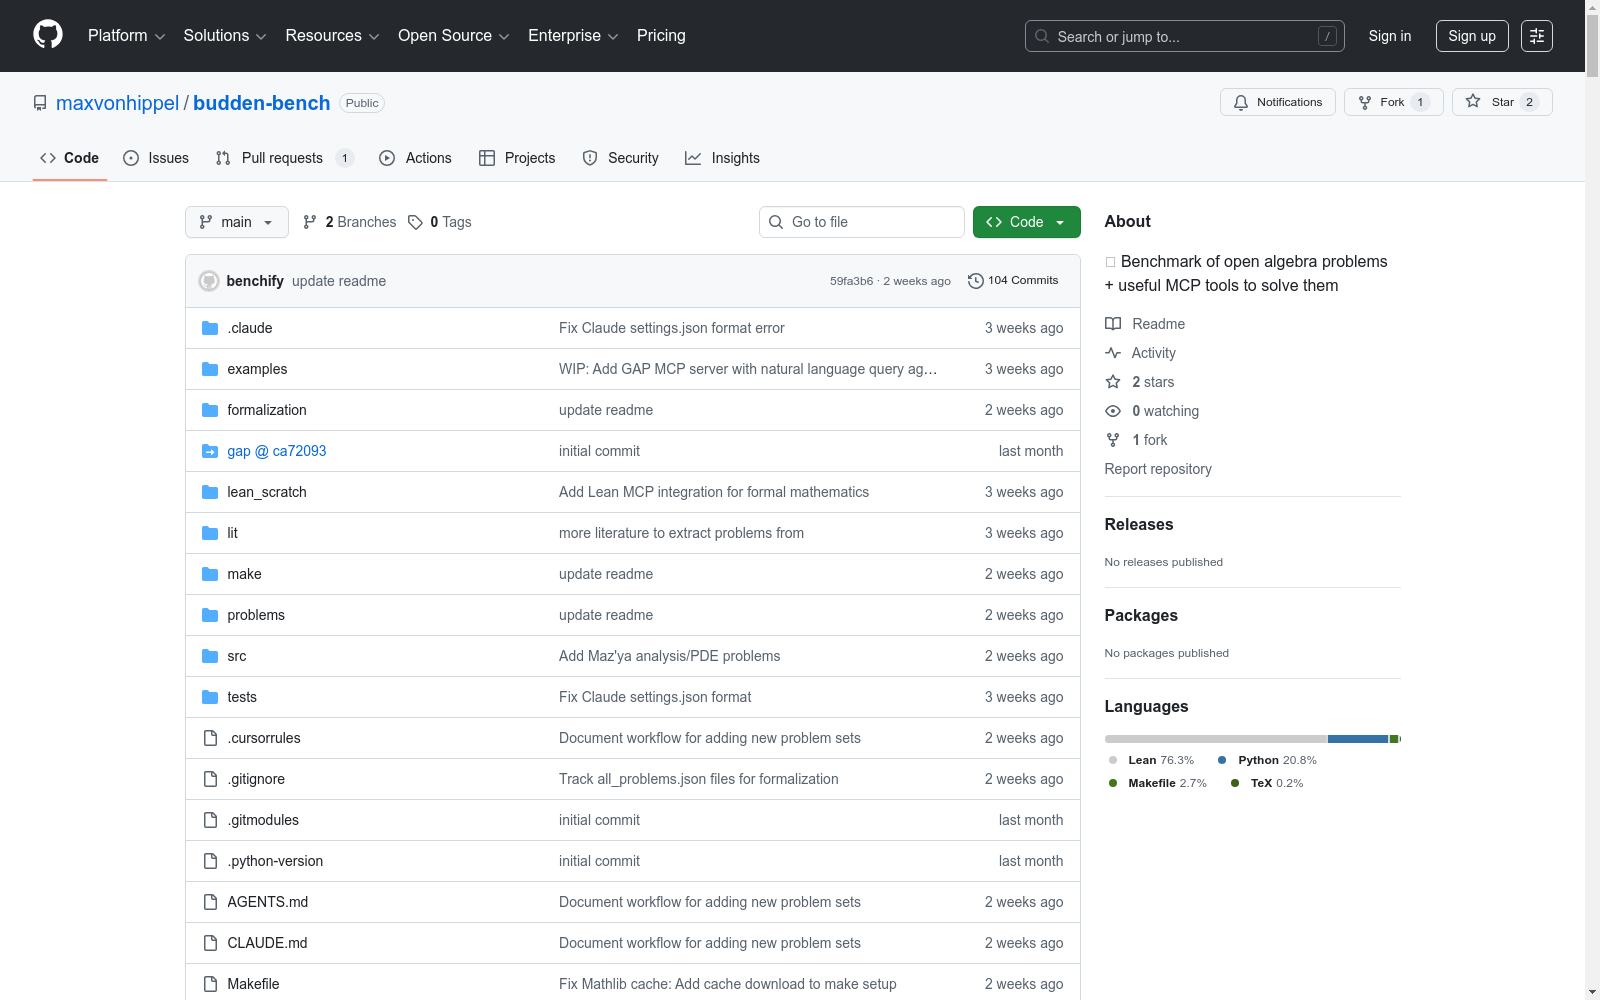Click the branches icon next to 2 Branches
The height and width of the screenshot is (1000, 1600).
[310, 222]
